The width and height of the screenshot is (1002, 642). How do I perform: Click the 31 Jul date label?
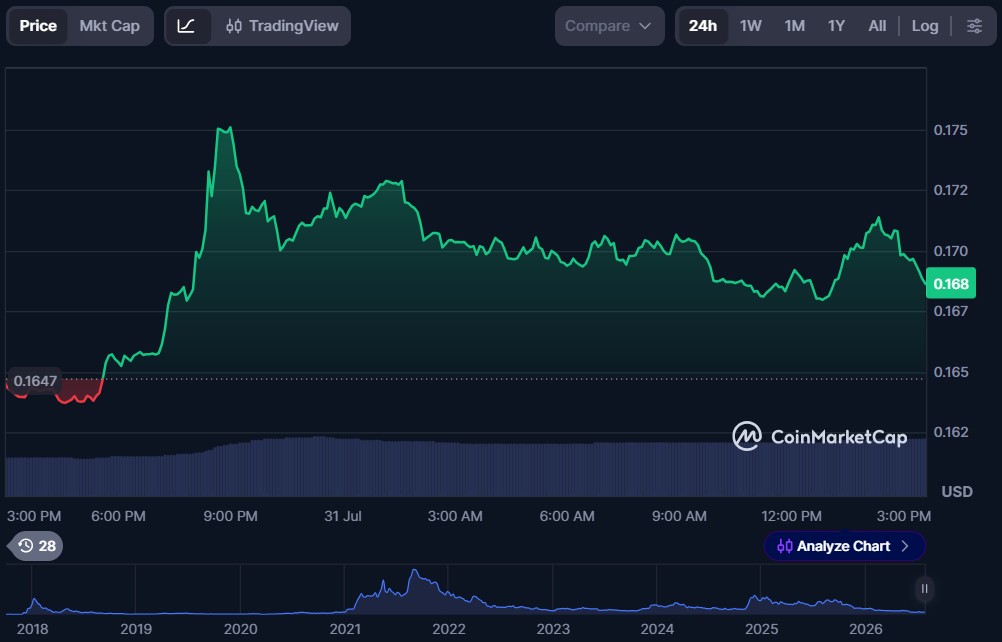(x=343, y=516)
